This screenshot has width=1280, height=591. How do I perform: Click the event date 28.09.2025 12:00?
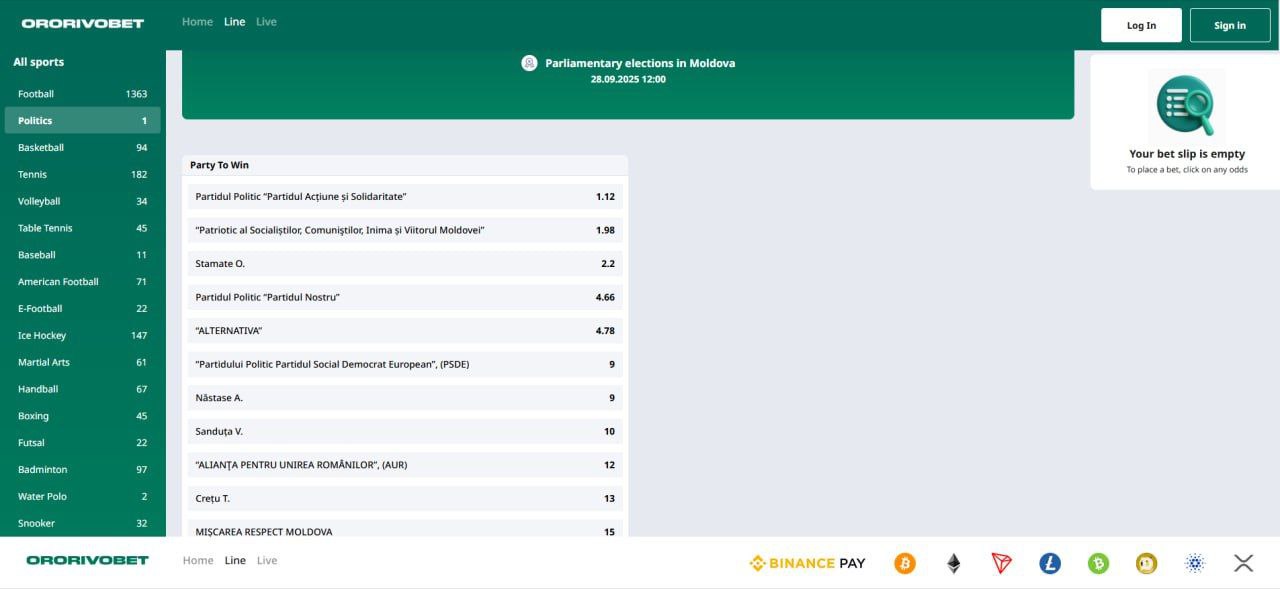pyautogui.click(x=628, y=79)
